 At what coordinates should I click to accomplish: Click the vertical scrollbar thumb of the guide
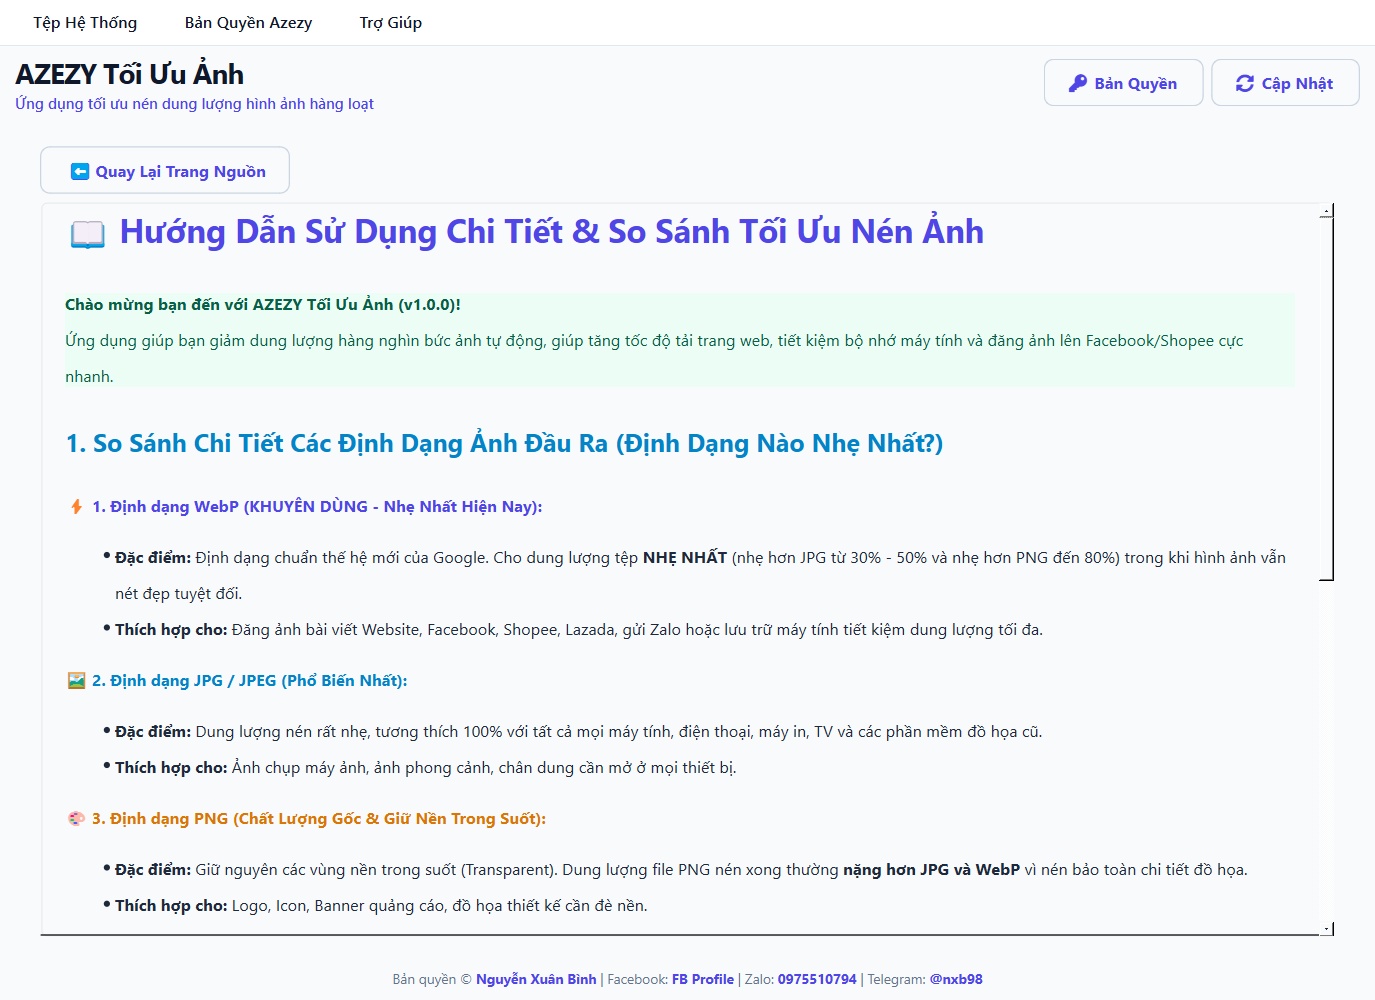1326,399
